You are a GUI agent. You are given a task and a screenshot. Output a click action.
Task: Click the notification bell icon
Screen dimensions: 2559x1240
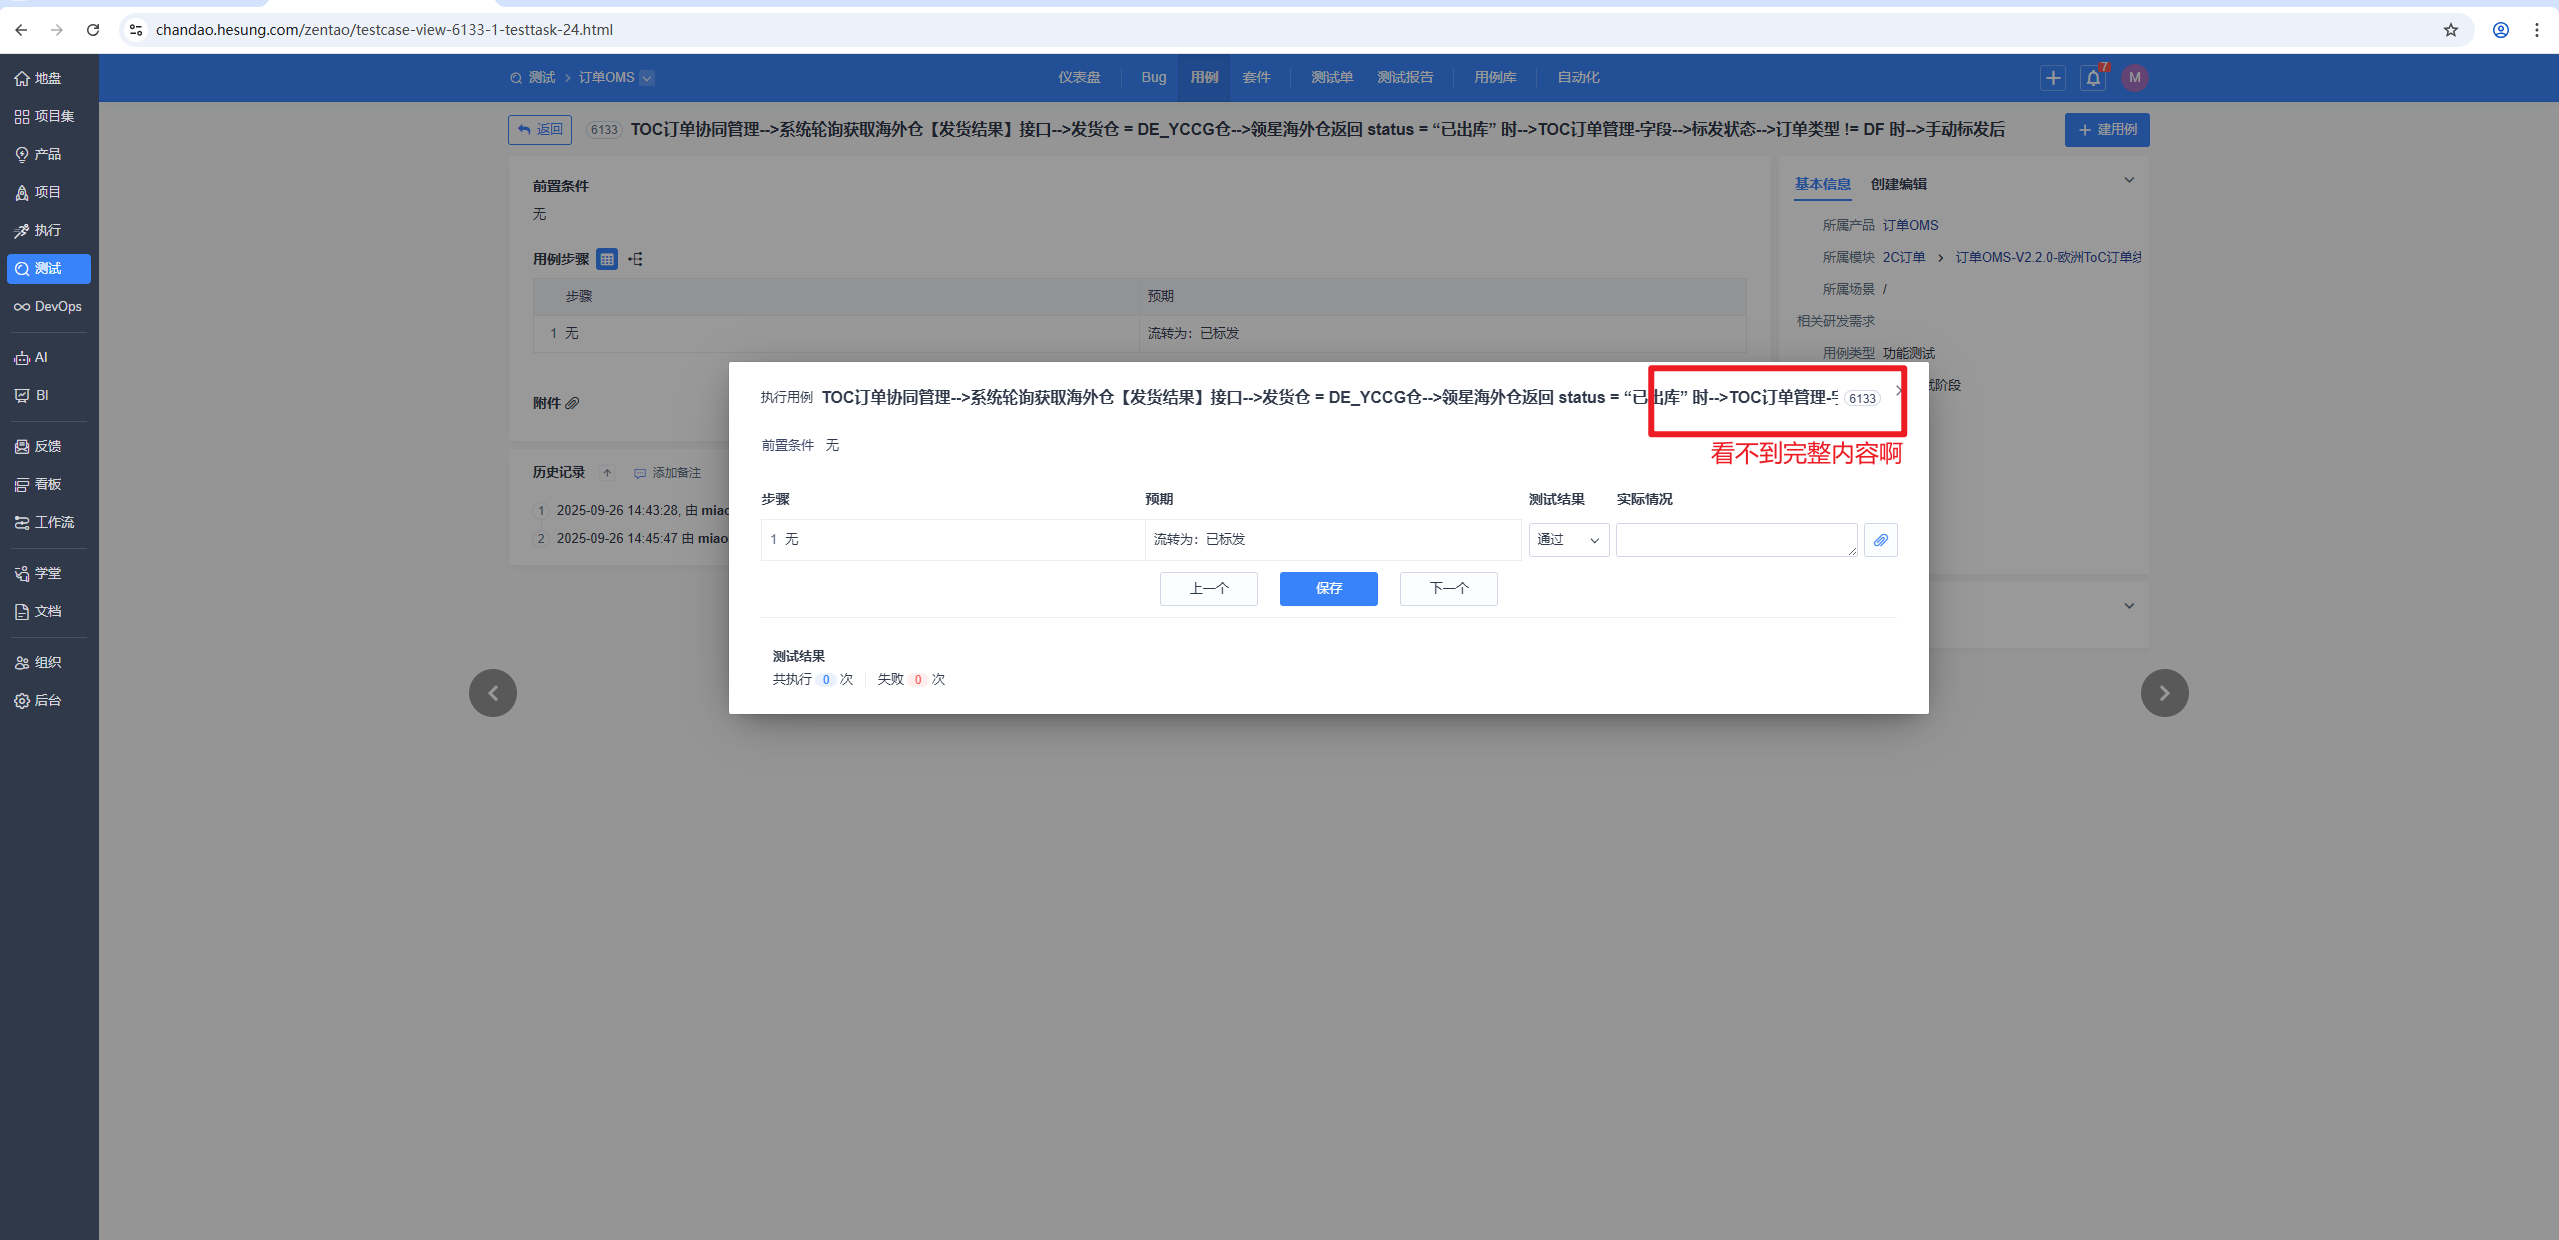(x=2092, y=78)
